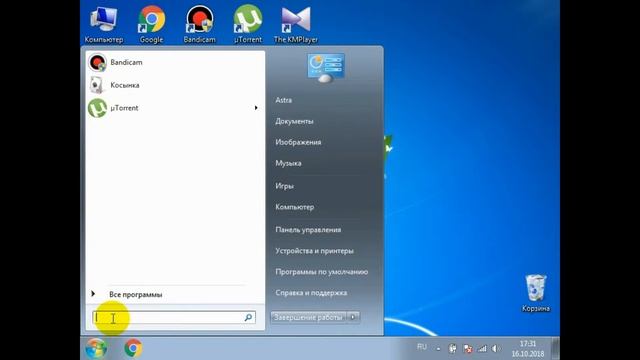640x360 pixels.
Task: Open Музыка from Start menu
Action: click(288, 163)
